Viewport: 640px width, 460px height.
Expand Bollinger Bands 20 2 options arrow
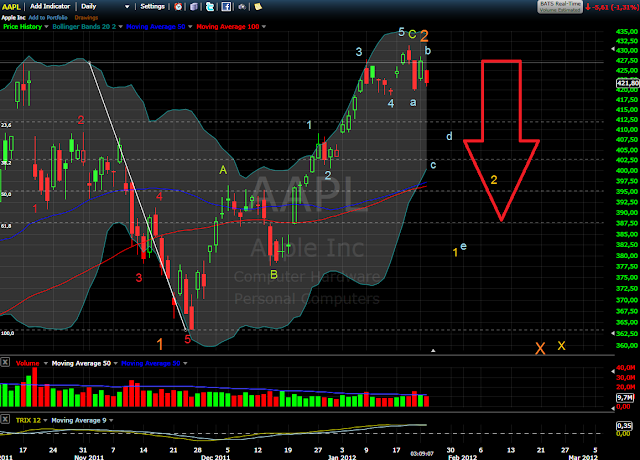(120, 27)
